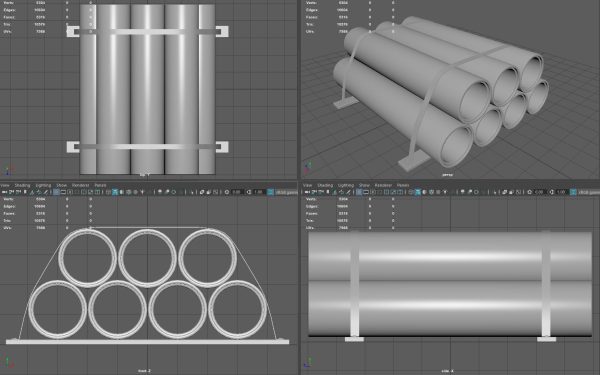Toggle Grid display in front view toolbar

coord(56,192)
